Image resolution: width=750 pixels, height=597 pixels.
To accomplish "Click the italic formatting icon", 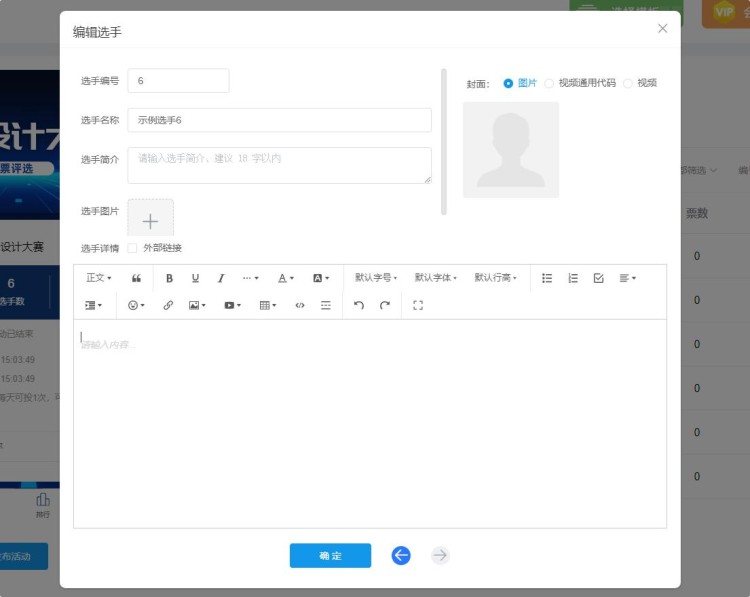I will point(221,278).
